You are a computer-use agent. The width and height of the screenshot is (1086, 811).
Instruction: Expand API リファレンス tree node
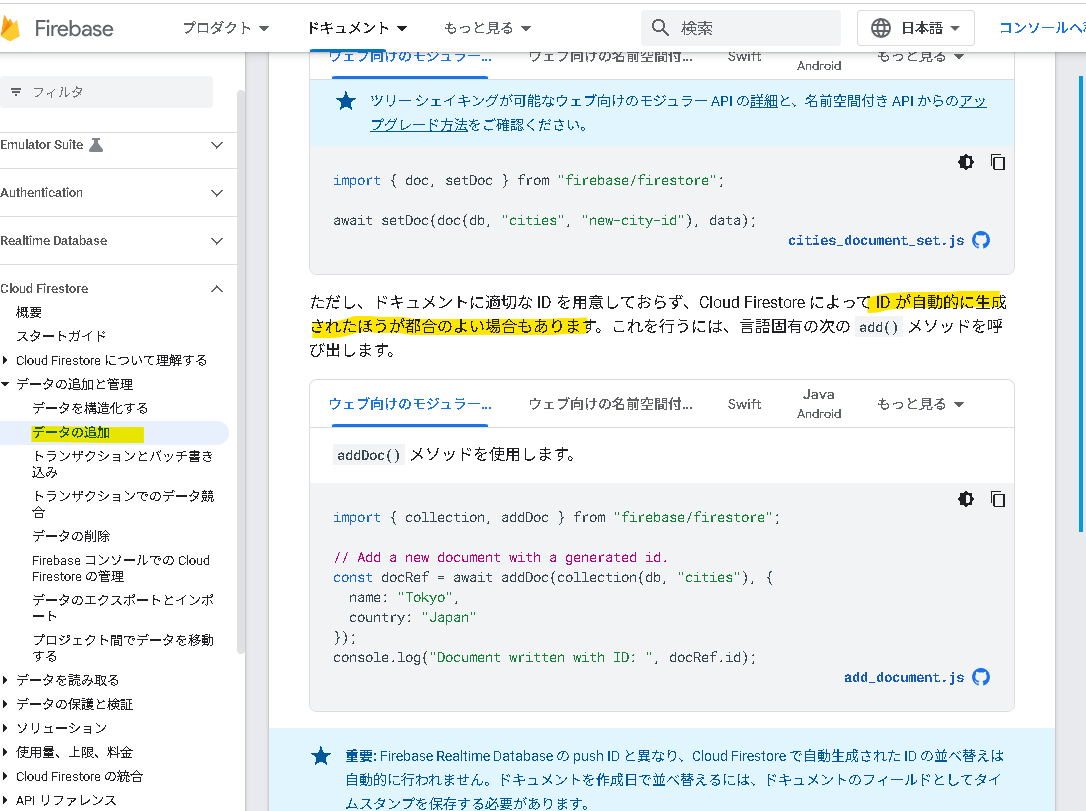pyautogui.click(x=6, y=800)
